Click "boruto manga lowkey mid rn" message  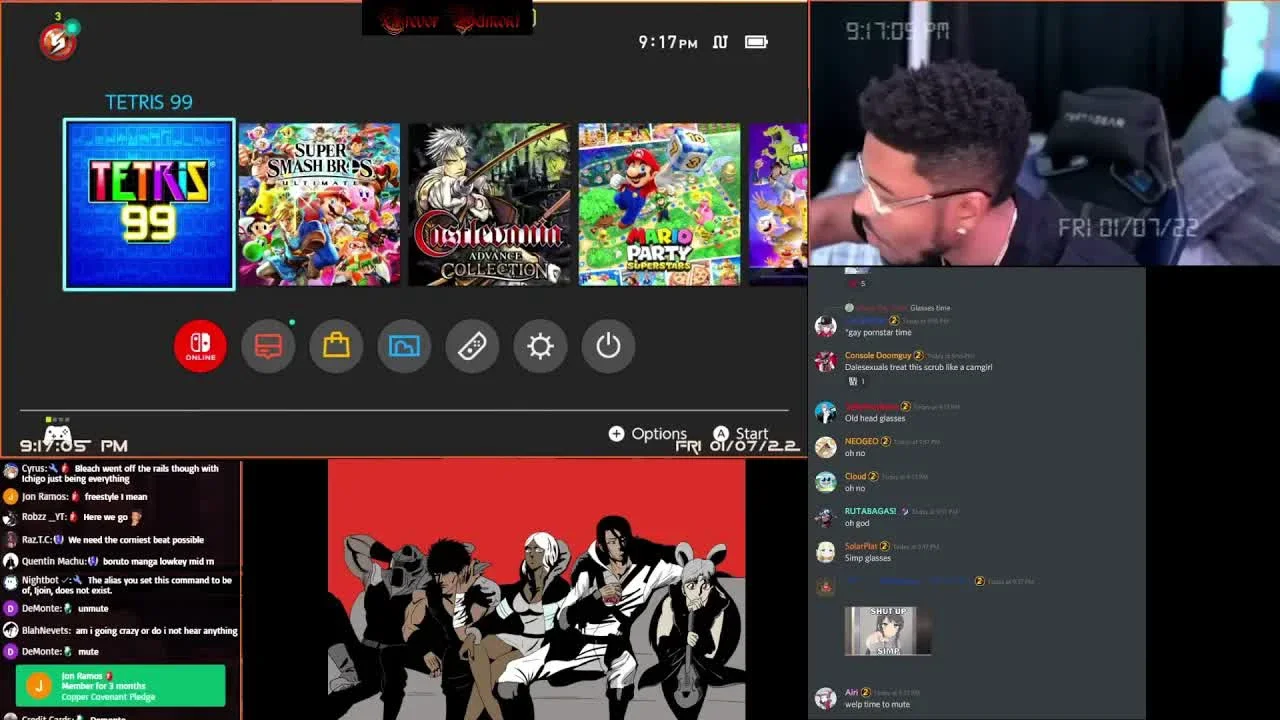[x=158, y=561]
